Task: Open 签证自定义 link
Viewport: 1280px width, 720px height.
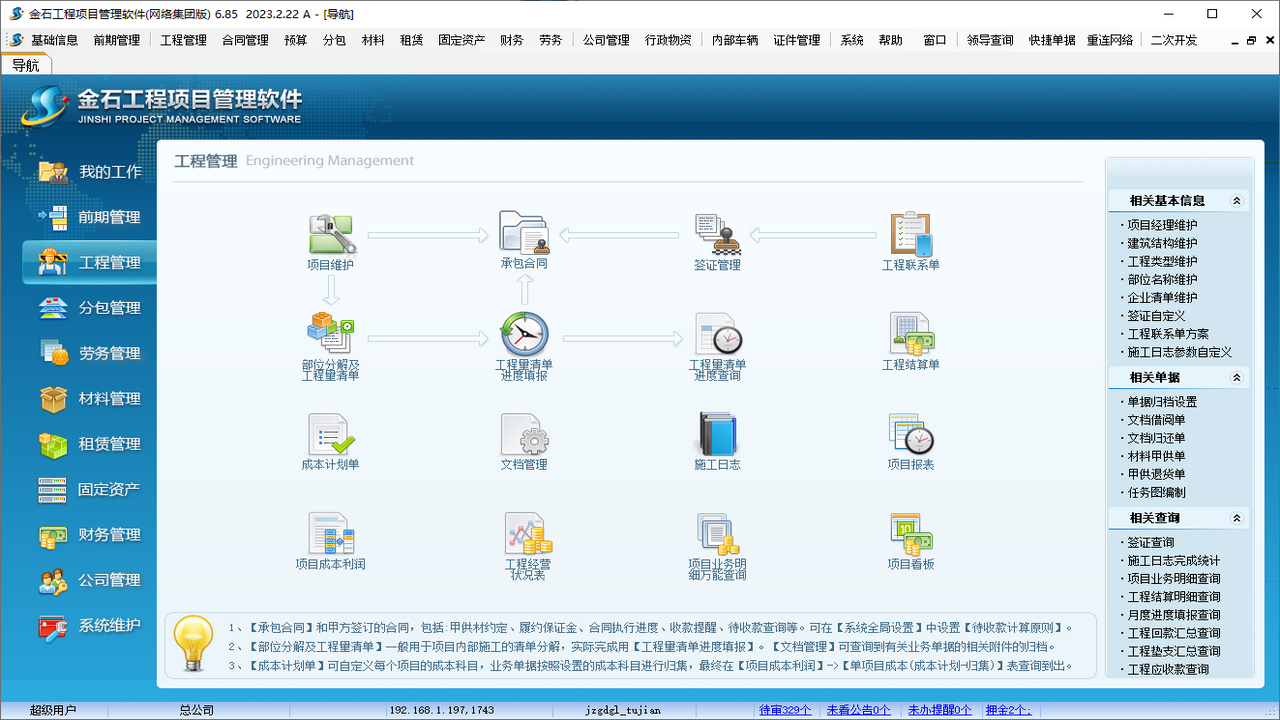Action: (1156, 316)
